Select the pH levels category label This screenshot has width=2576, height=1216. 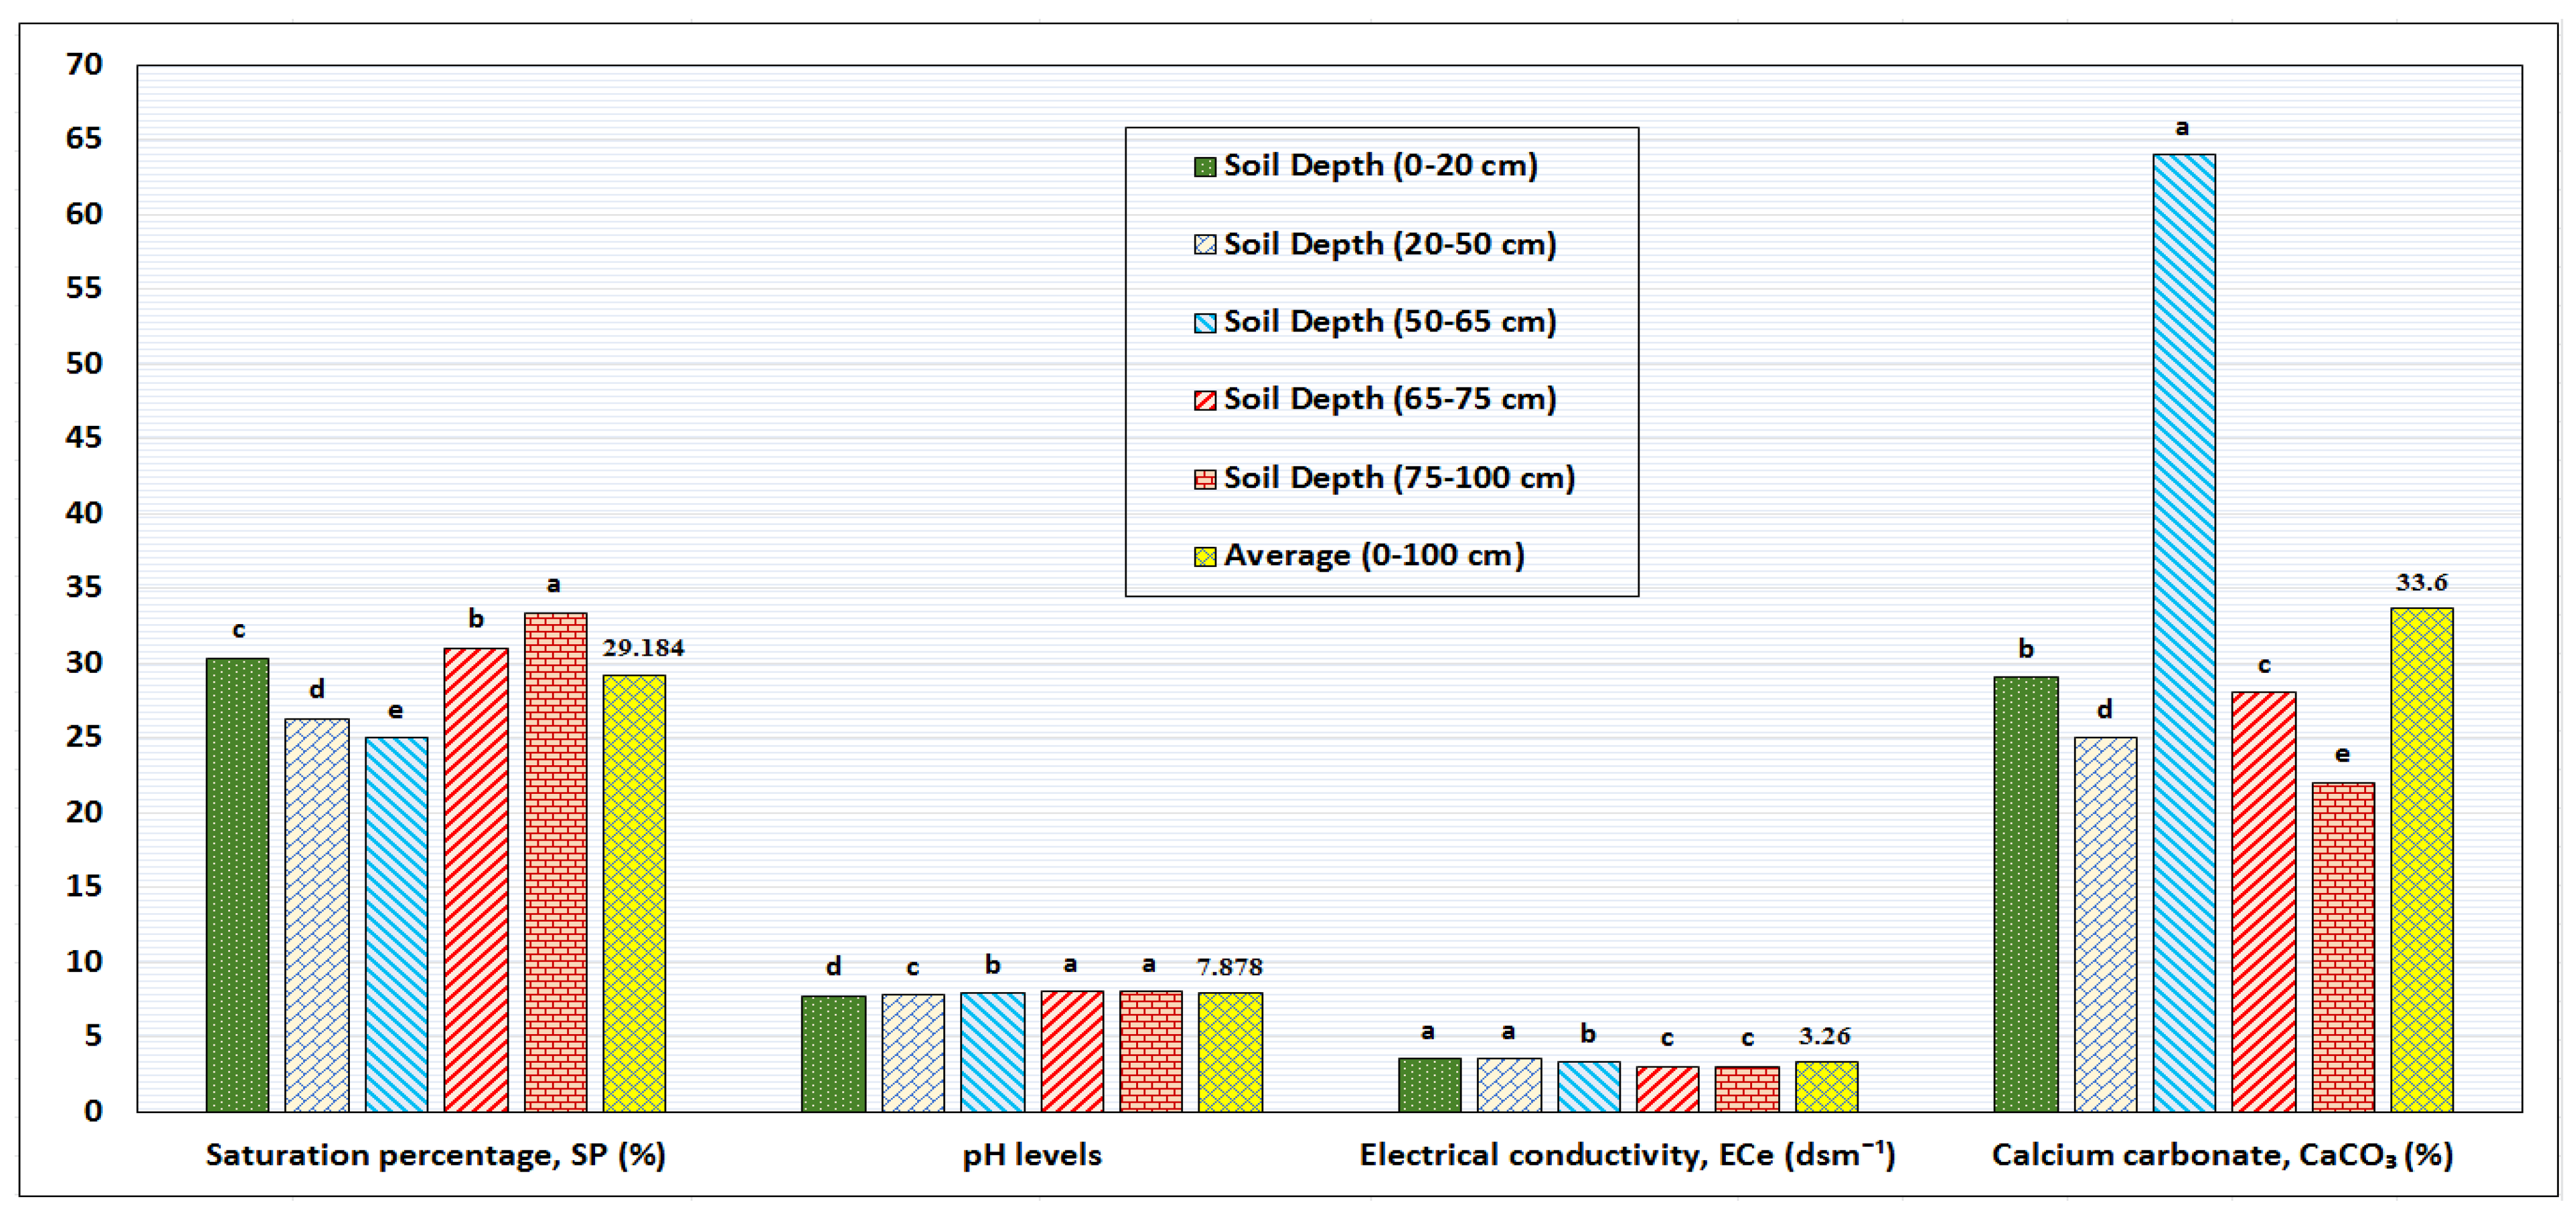[1031, 1155]
